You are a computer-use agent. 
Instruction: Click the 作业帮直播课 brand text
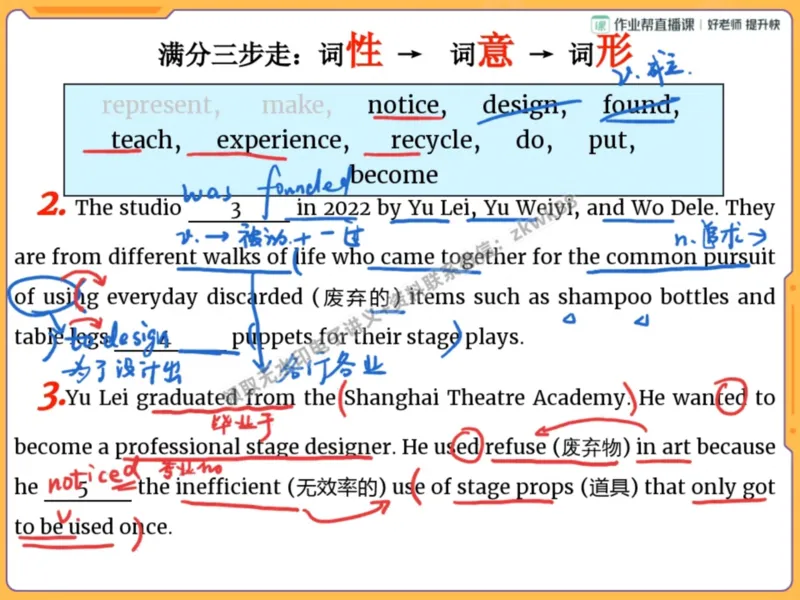(654, 24)
